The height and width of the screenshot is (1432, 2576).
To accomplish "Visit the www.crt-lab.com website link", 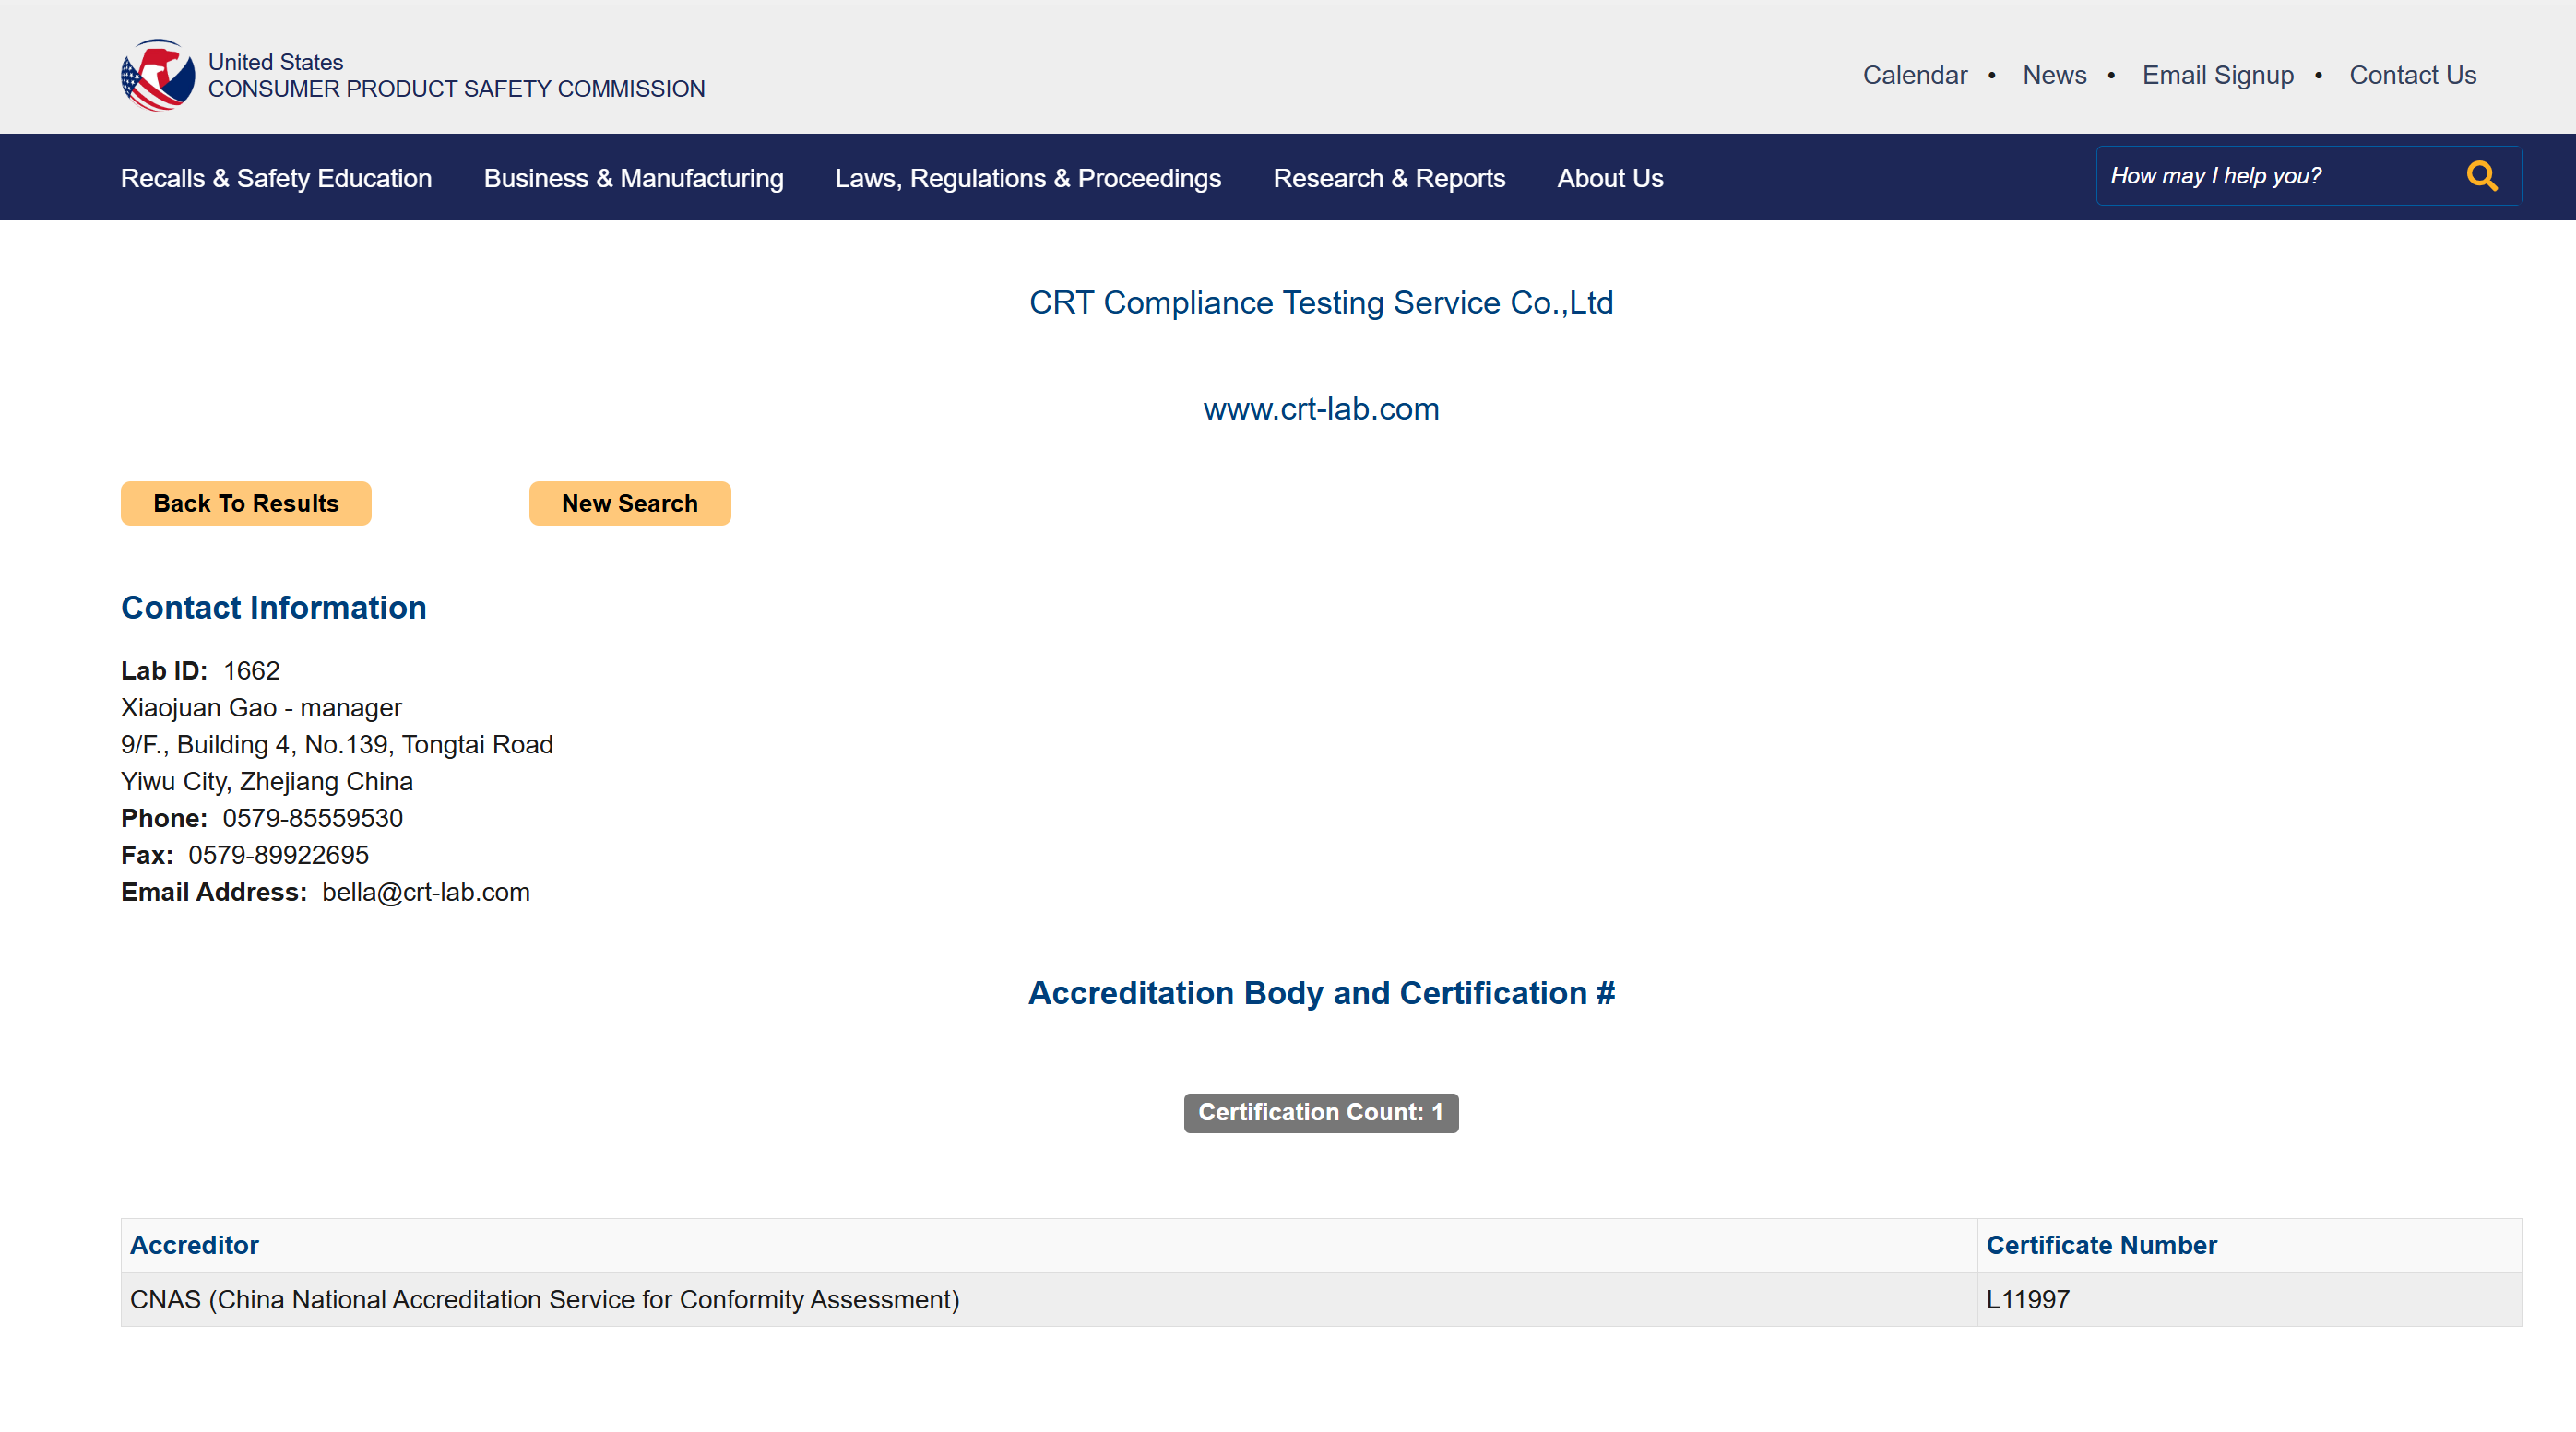I will coord(1321,409).
